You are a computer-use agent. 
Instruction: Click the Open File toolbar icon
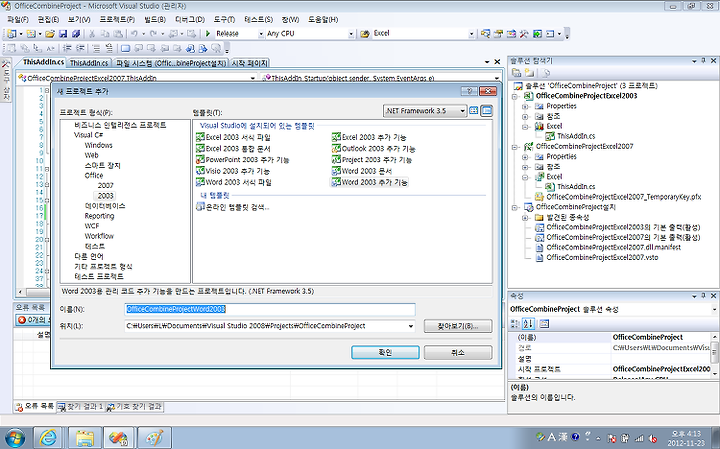tap(50, 34)
